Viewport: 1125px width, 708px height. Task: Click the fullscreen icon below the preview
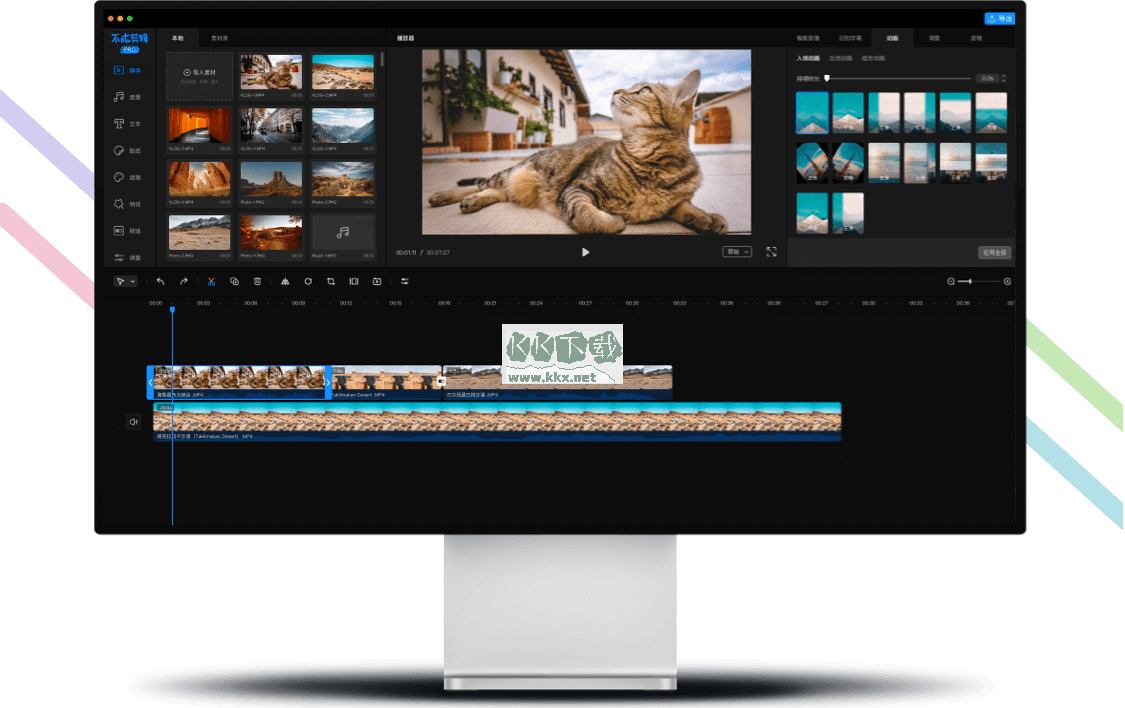771,252
